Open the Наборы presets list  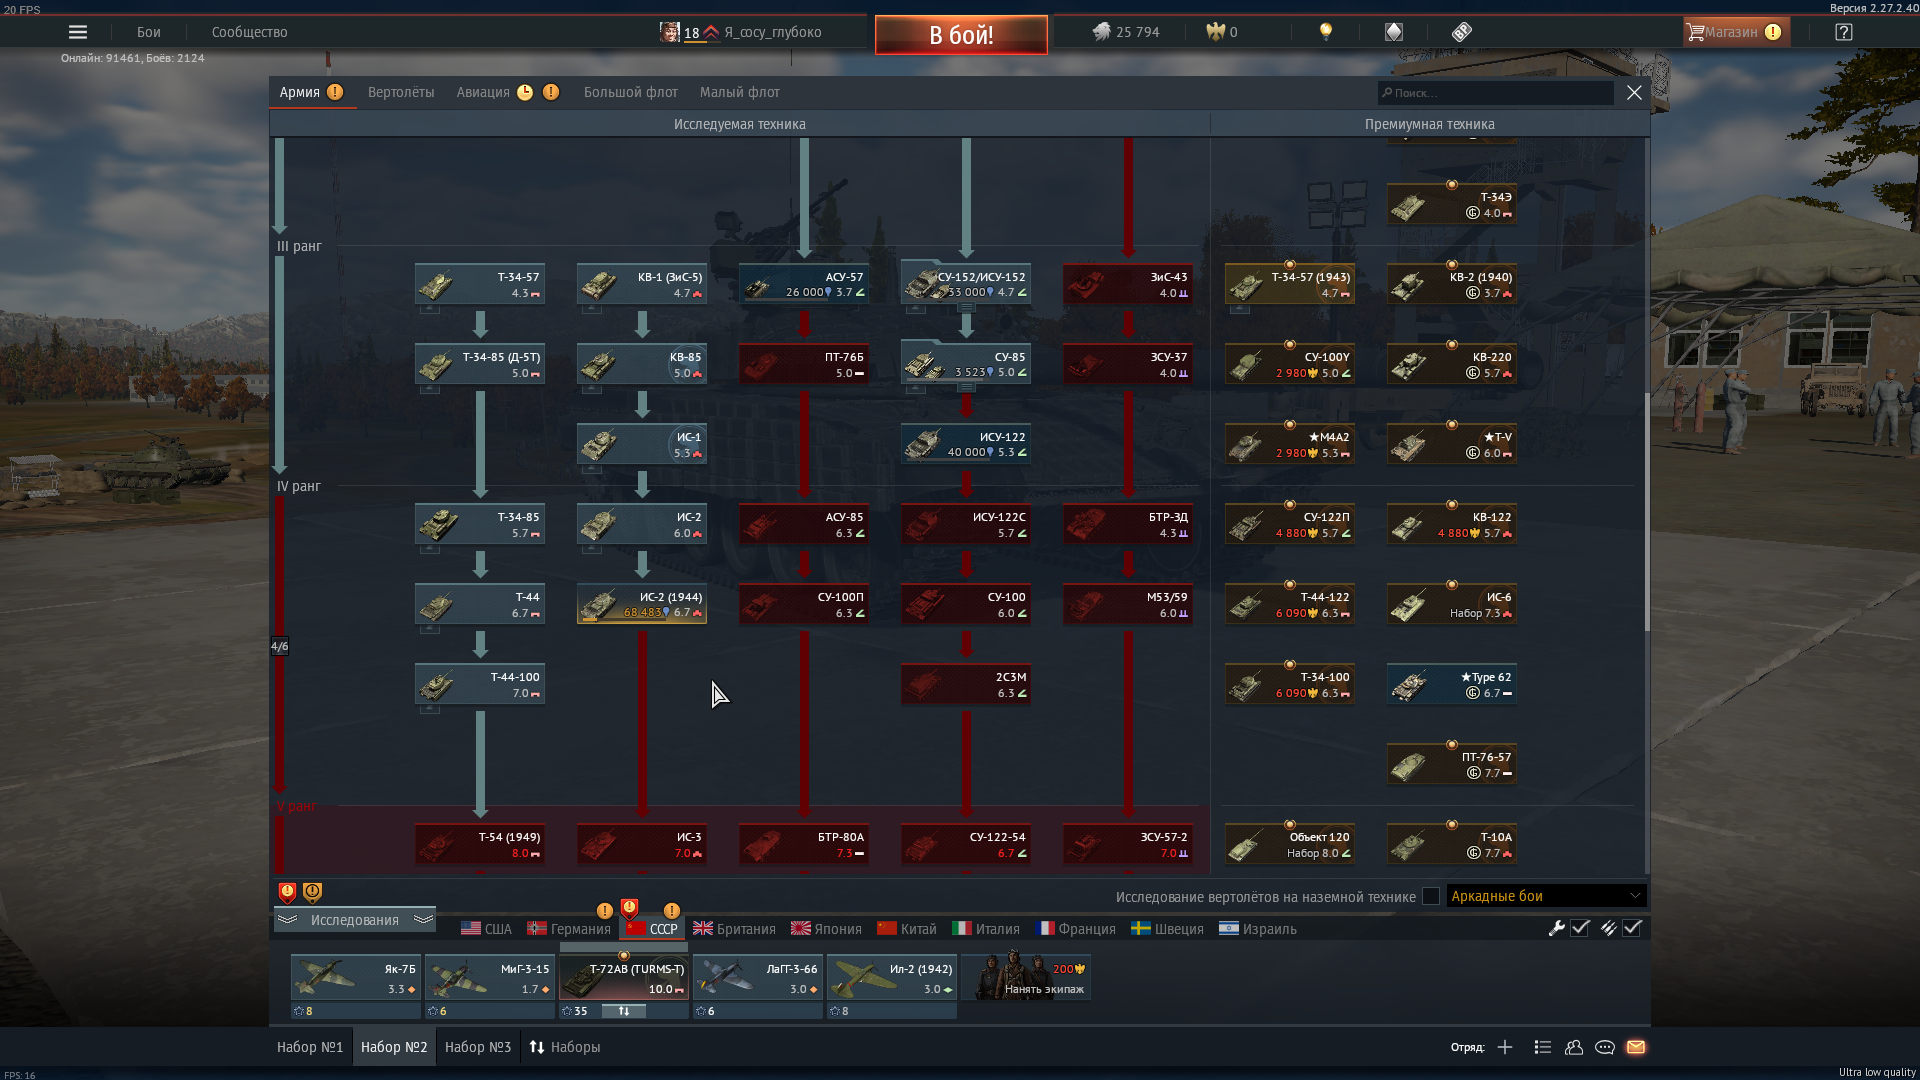[x=565, y=1047]
